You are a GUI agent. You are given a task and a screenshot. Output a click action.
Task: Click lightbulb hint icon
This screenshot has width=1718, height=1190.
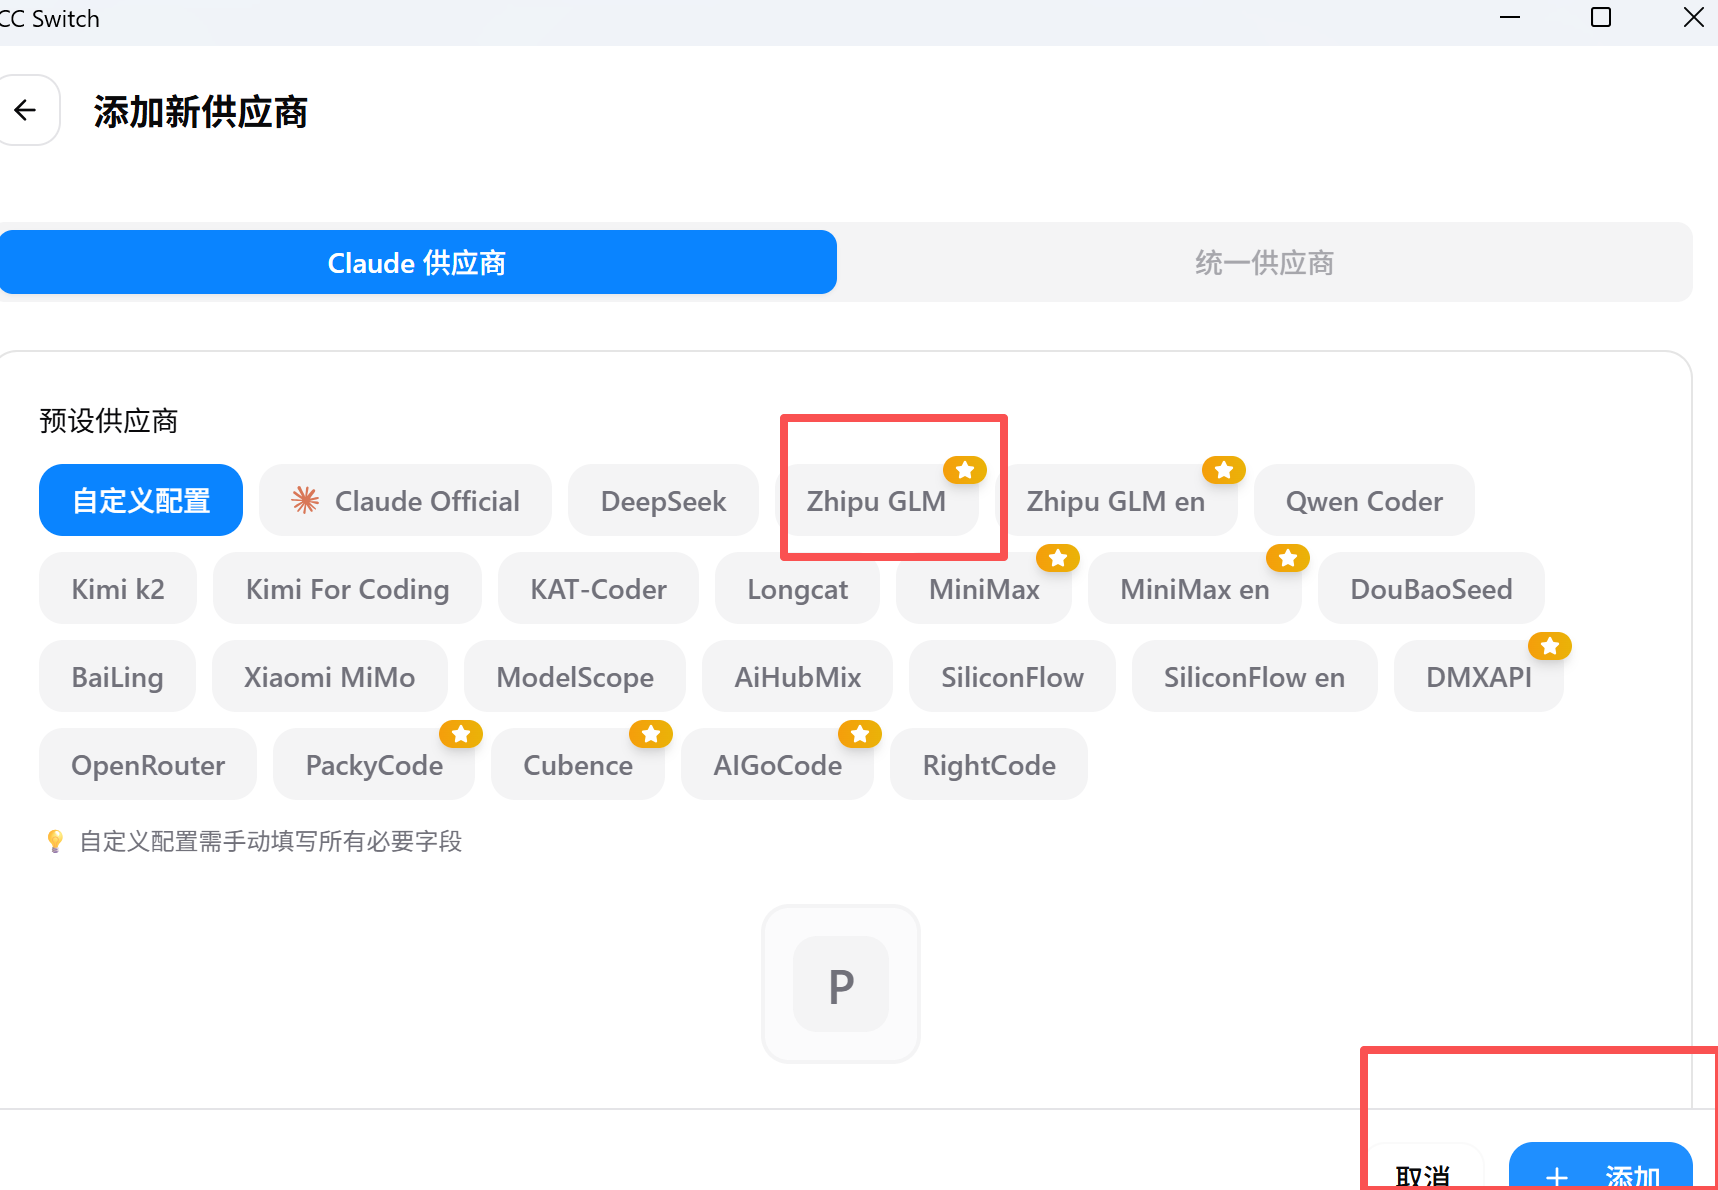click(x=55, y=841)
